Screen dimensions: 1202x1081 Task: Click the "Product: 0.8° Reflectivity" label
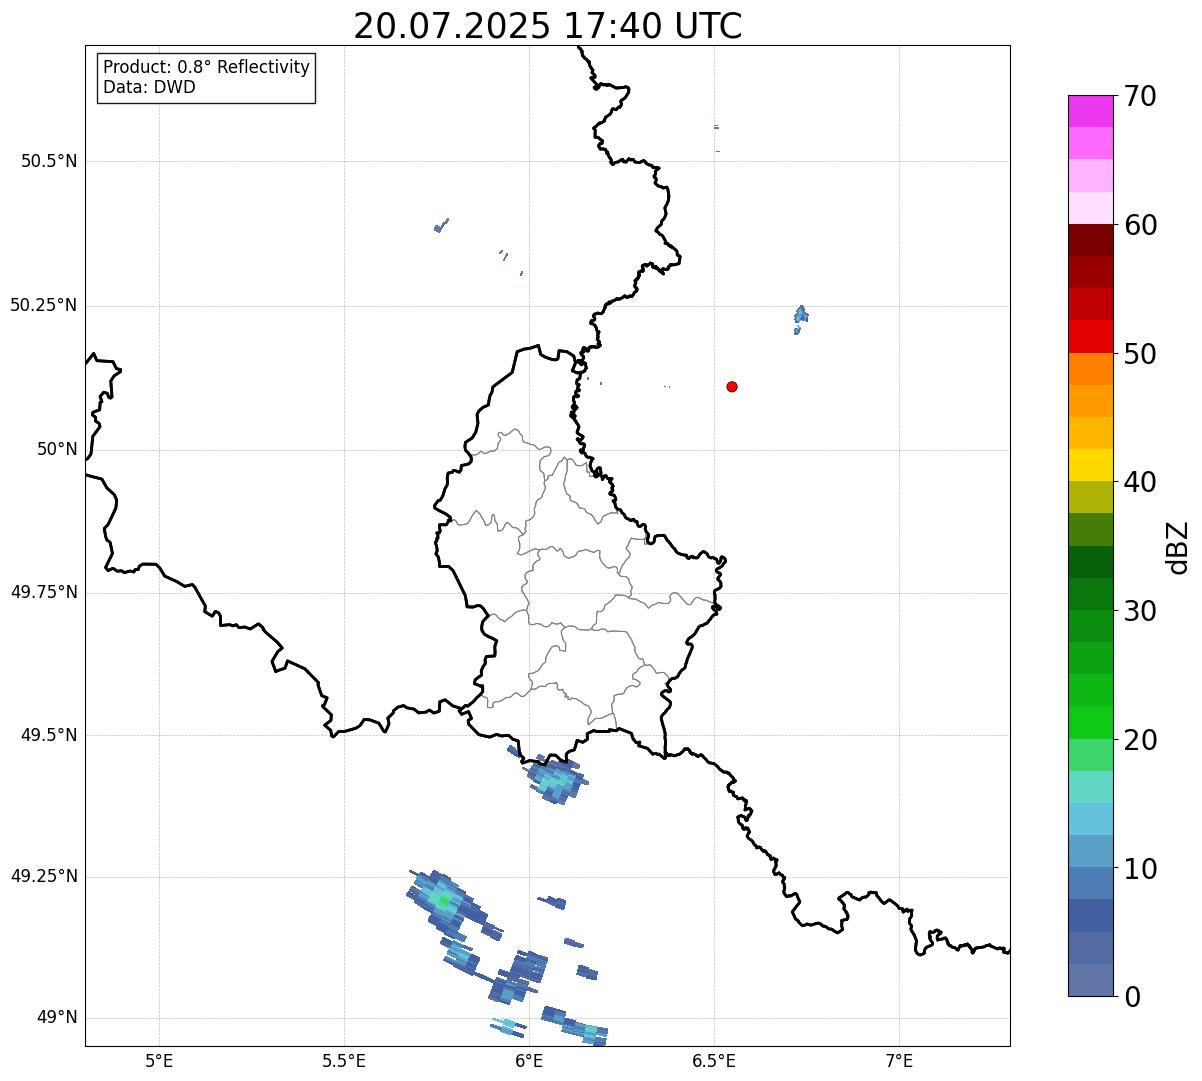[x=207, y=67]
